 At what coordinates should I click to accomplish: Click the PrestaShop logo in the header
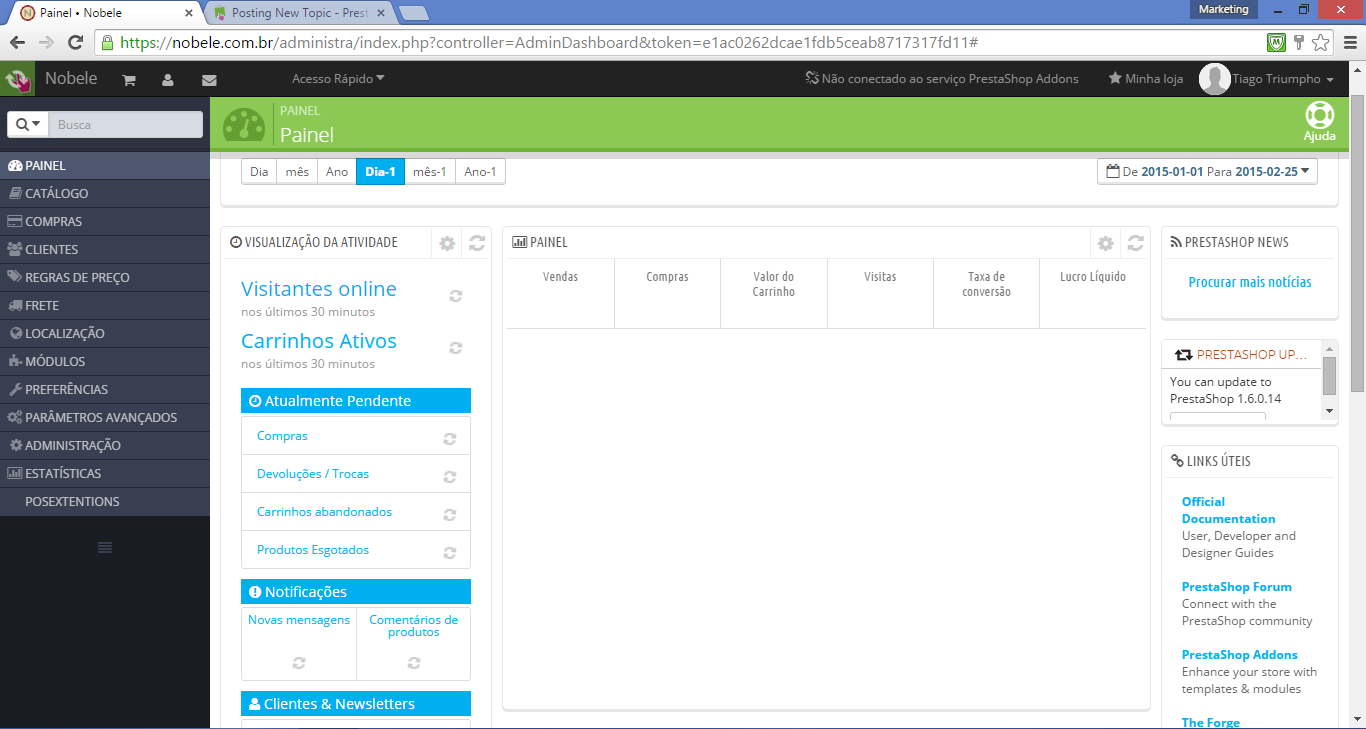[x=17, y=79]
